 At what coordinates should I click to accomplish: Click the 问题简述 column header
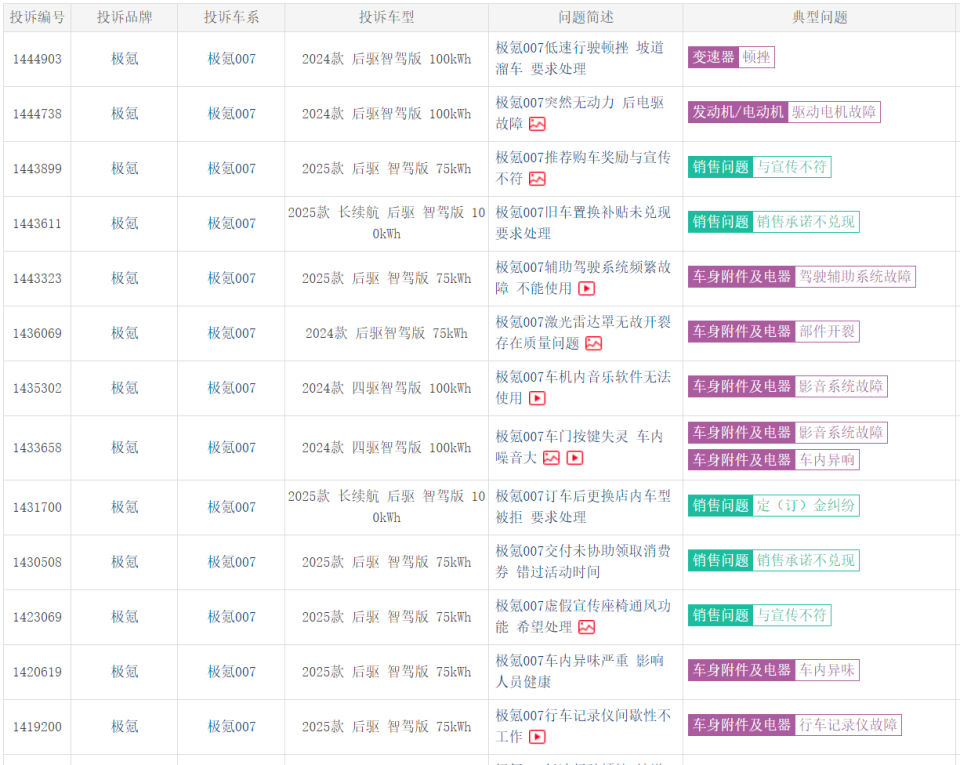585,17
